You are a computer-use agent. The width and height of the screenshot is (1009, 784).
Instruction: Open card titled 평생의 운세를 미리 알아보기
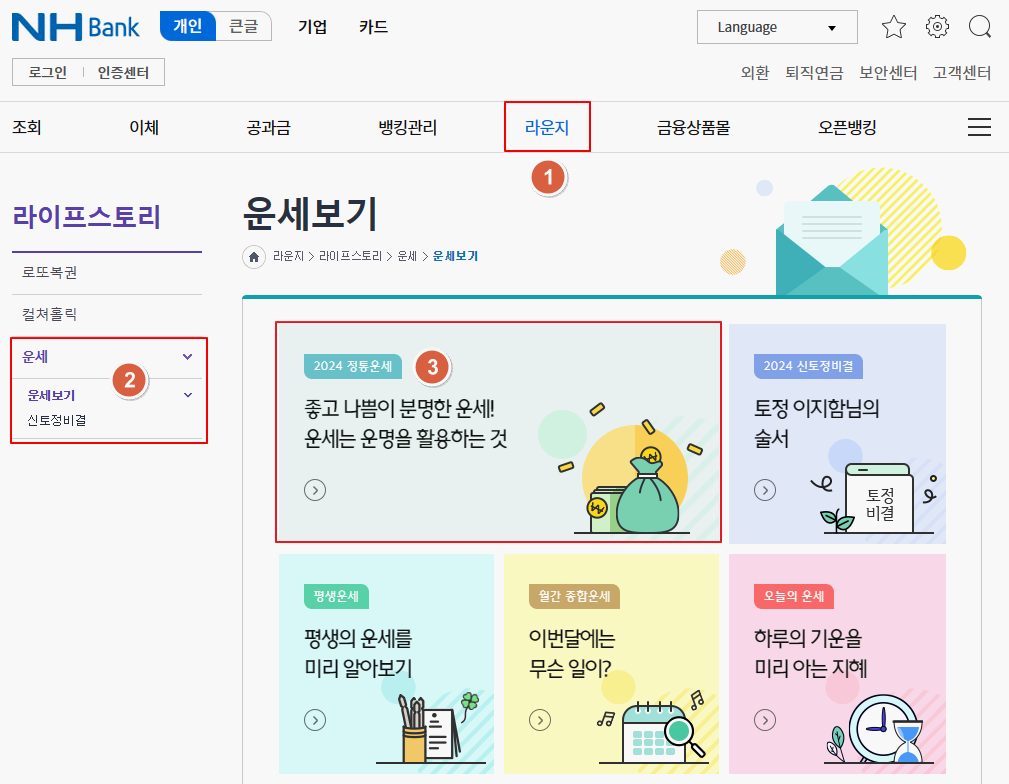[386, 664]
